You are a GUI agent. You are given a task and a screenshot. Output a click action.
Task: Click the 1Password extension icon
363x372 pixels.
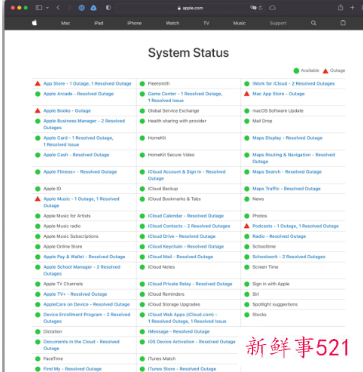[82, 8]
